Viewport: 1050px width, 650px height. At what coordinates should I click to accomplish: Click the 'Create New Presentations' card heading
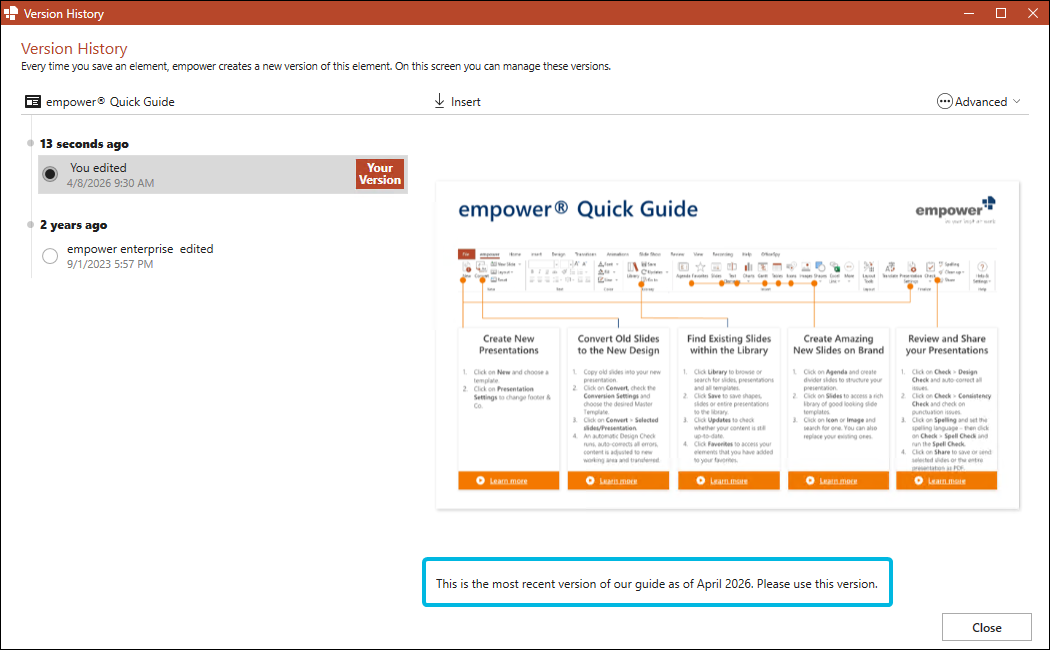point(508,344)
